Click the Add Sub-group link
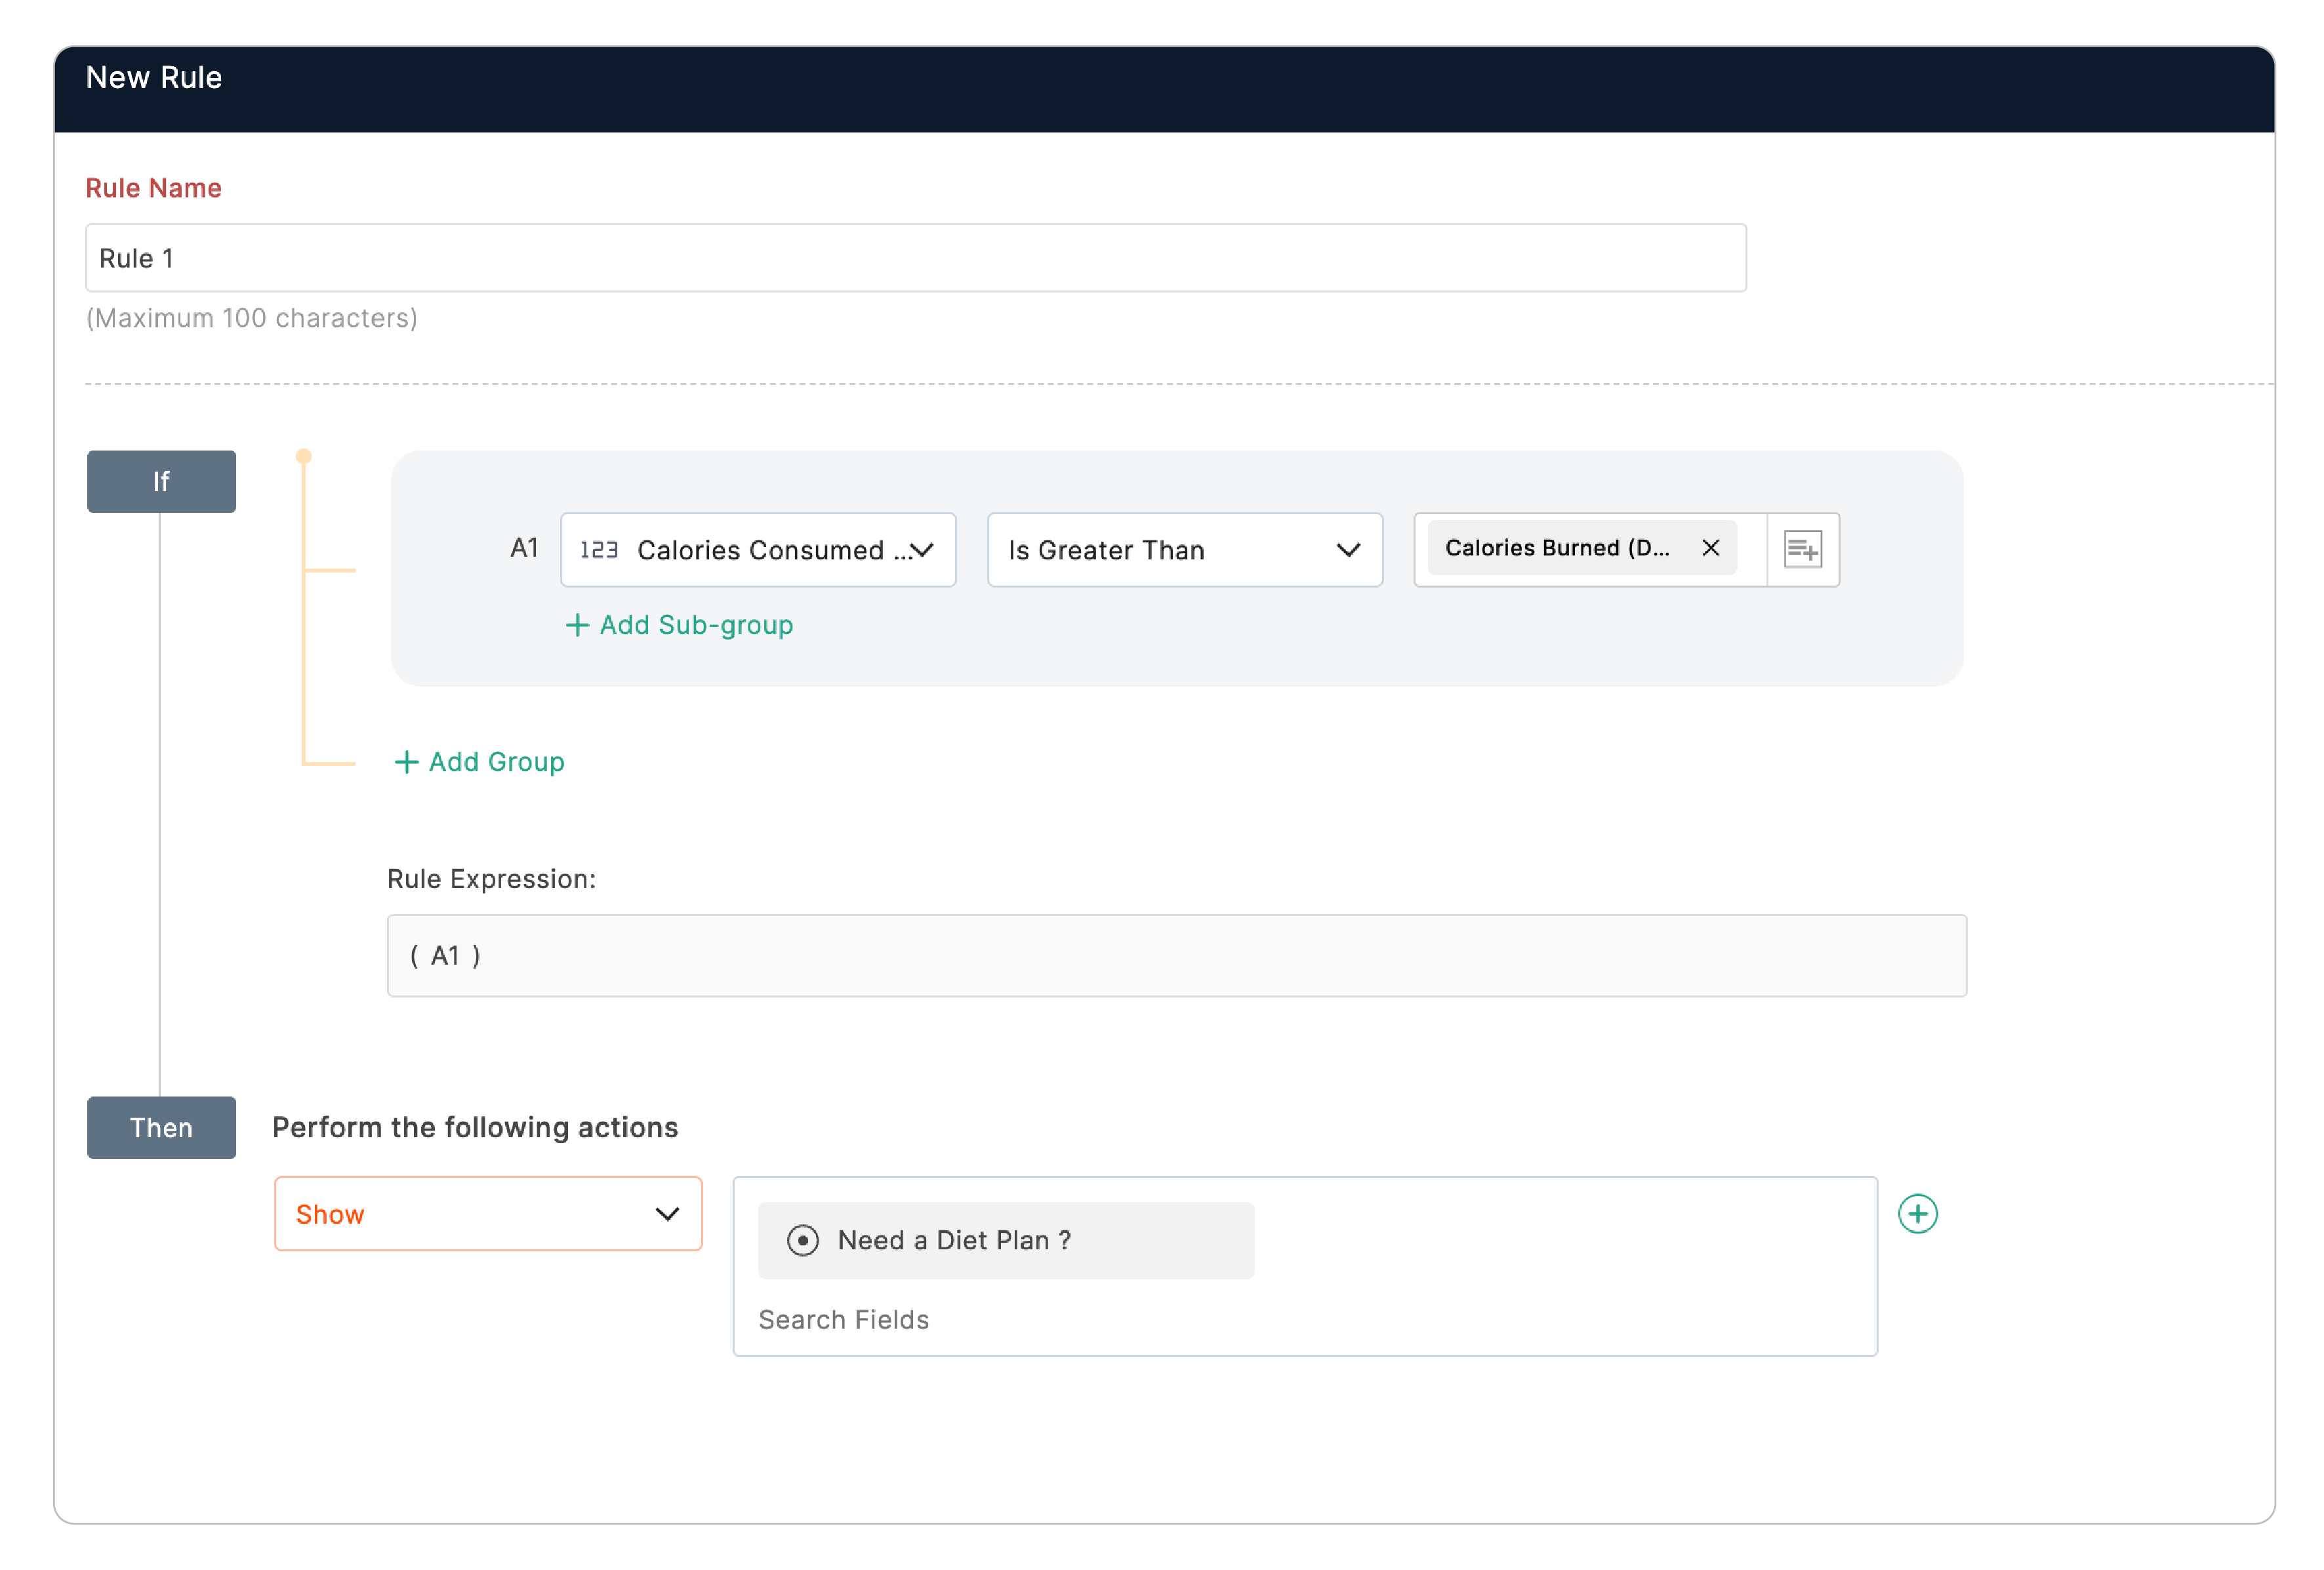 tap(696, 625)
